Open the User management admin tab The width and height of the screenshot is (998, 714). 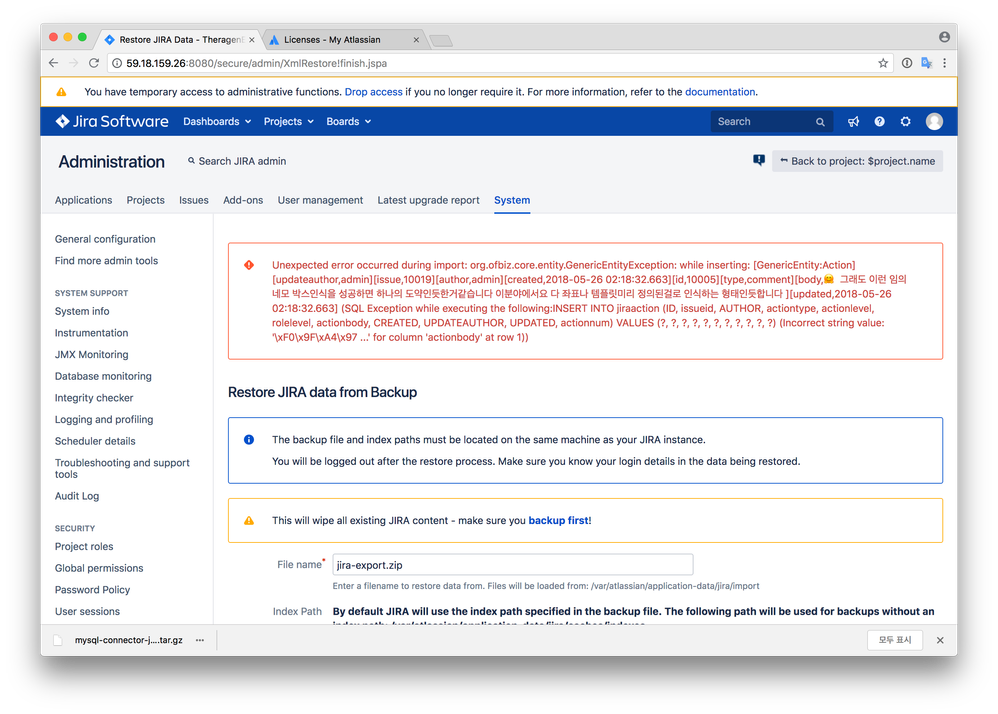pos(320,200)
